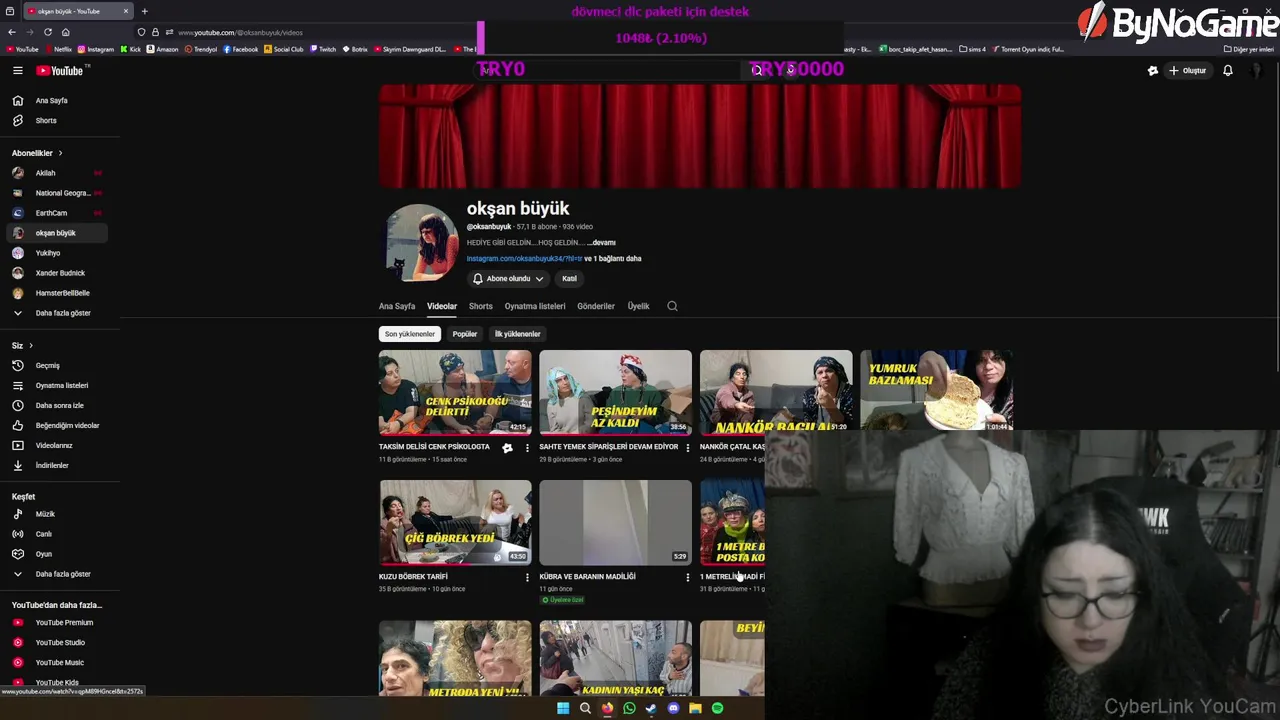Expand the Siz section header
This screenshot has width=1280, height=720.
(22, 345)
